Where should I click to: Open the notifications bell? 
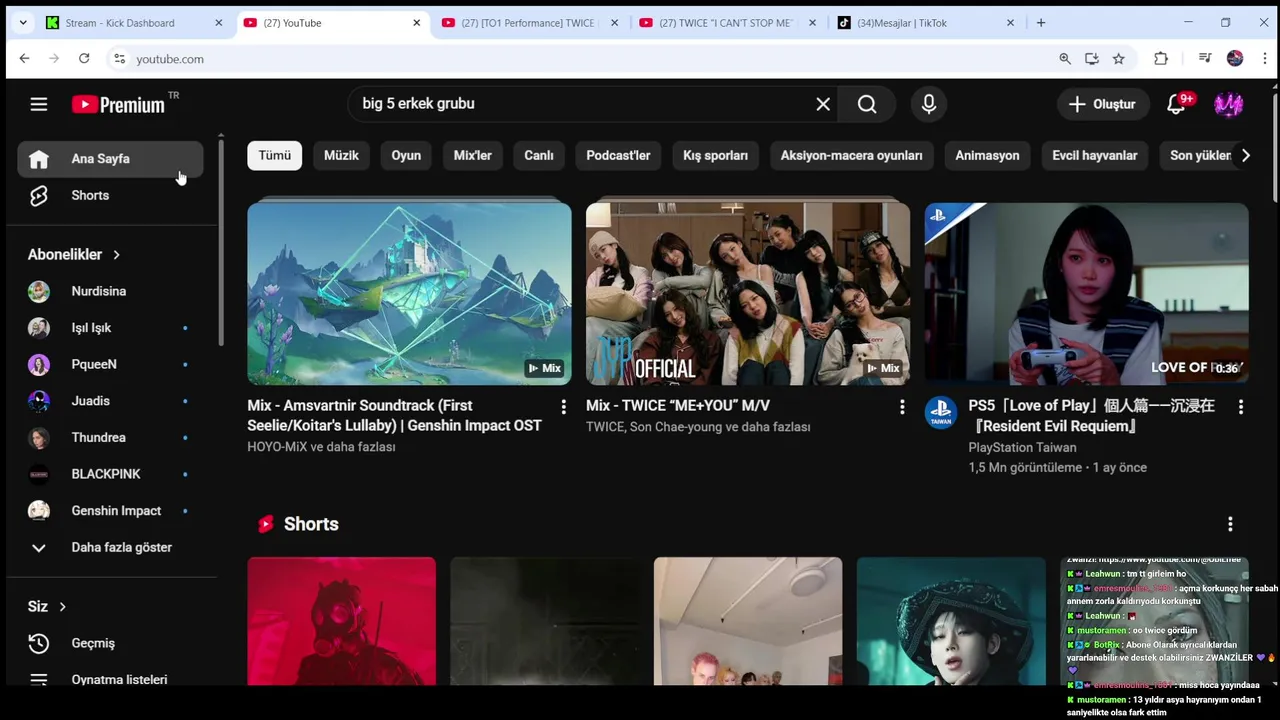click(x=1177, y=104)
